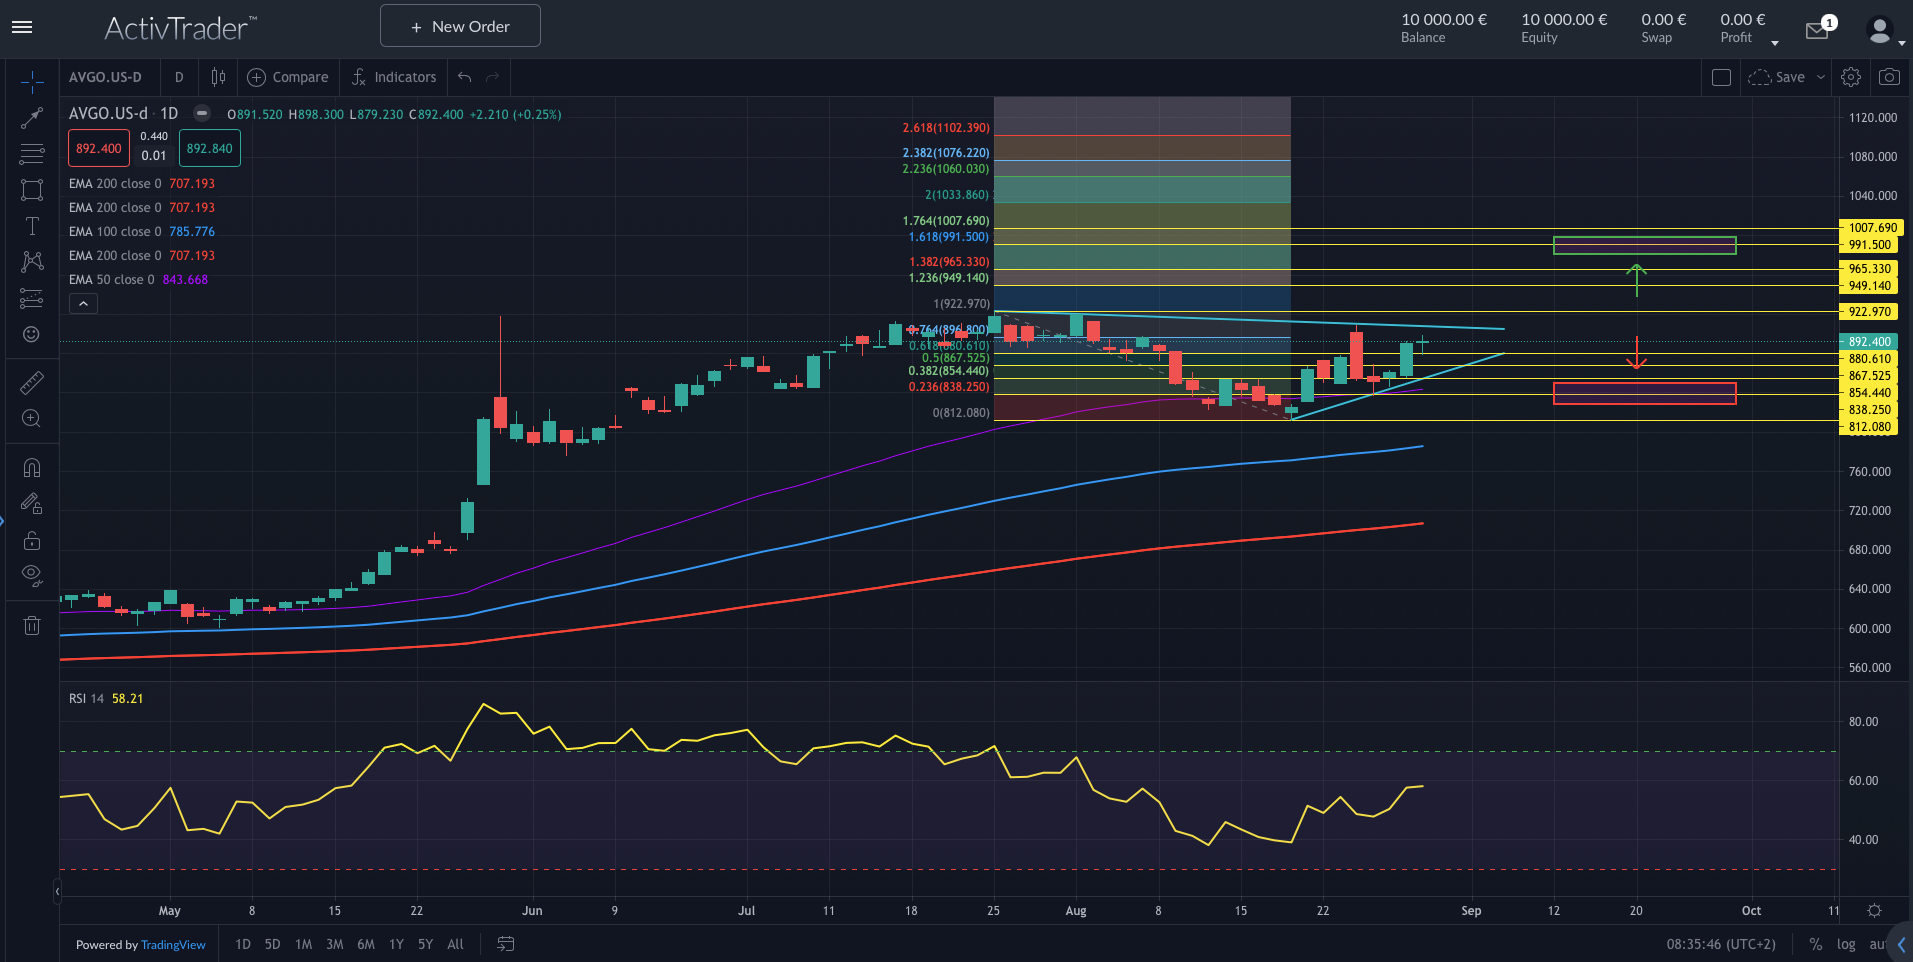Toggle magnet mode in left toolbar
This screenshot has height=962, width=1913.
(x=32, y=468)
